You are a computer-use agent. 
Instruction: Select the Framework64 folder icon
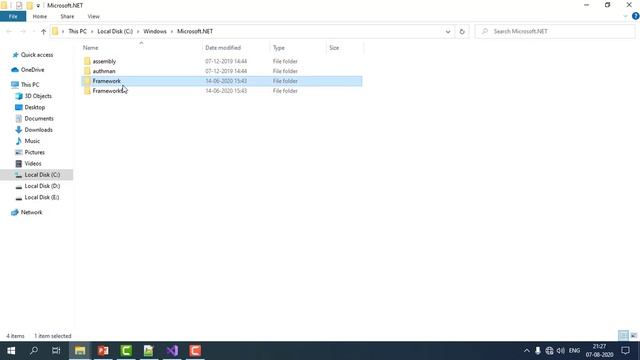[87, 91]
